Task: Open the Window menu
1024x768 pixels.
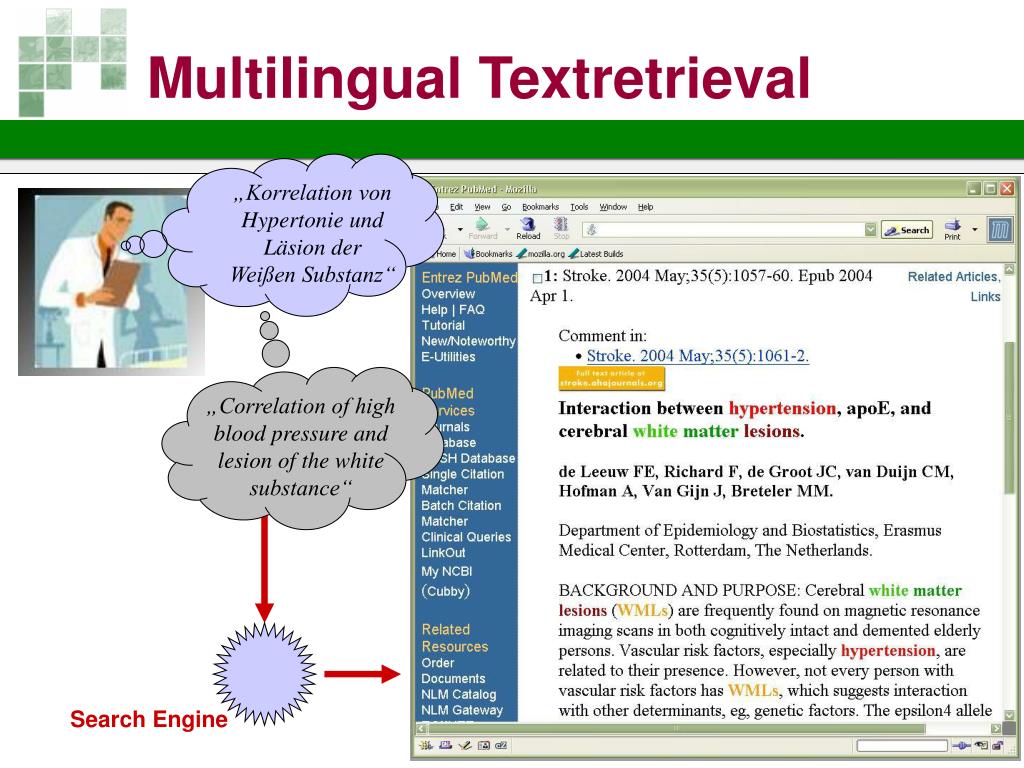Action: coord(613,207)
